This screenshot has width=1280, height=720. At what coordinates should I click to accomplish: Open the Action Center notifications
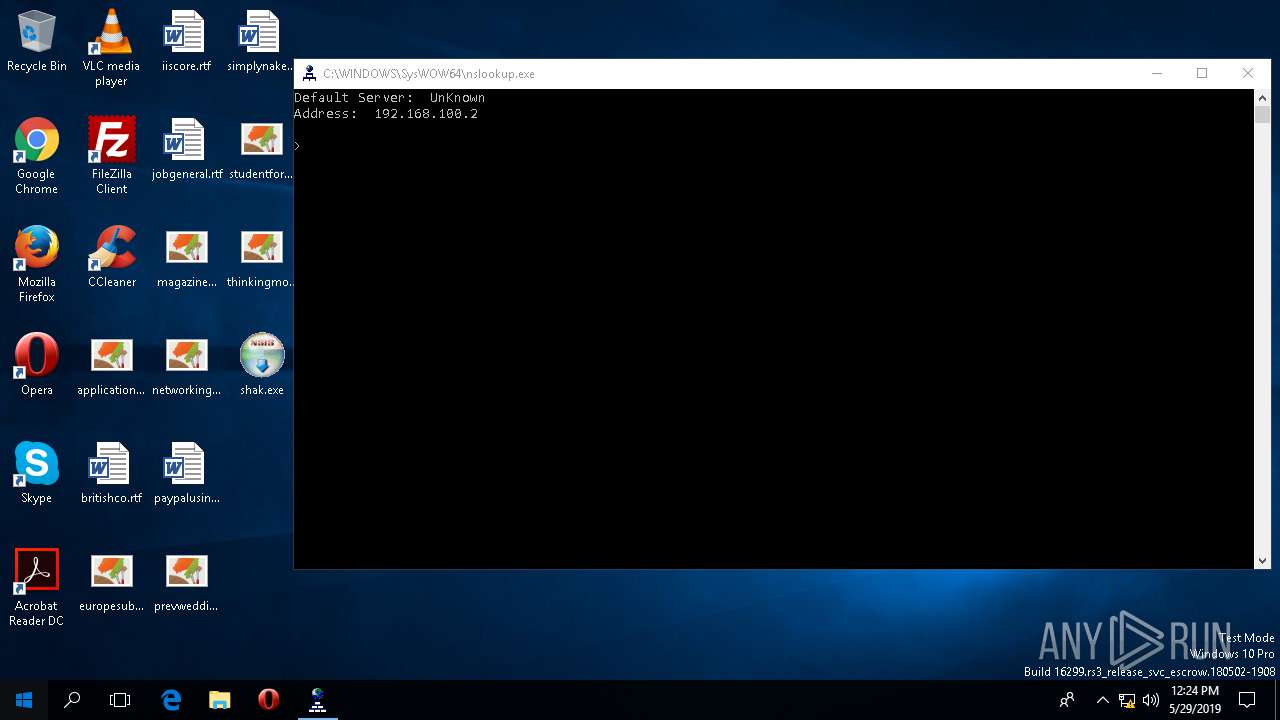click(x=1247, y=700)
